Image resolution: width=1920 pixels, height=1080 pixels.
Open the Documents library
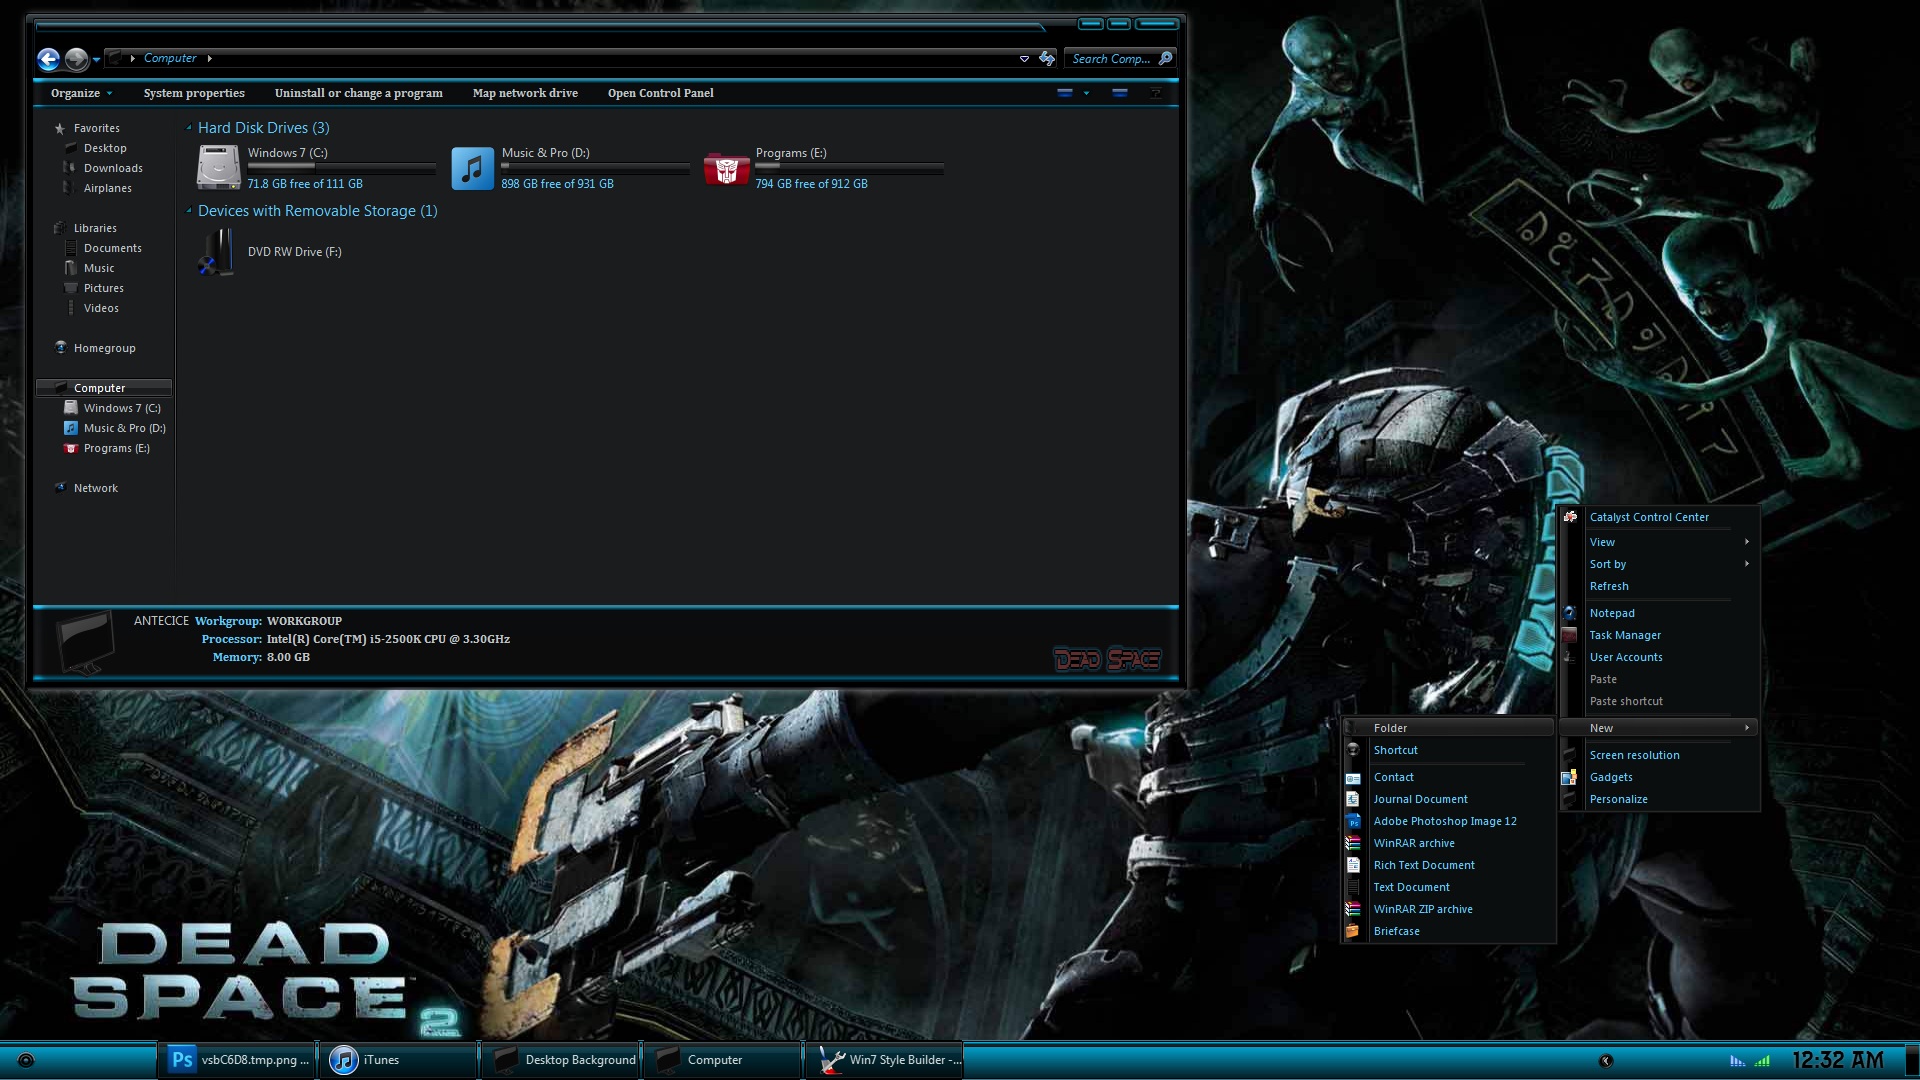112,248
